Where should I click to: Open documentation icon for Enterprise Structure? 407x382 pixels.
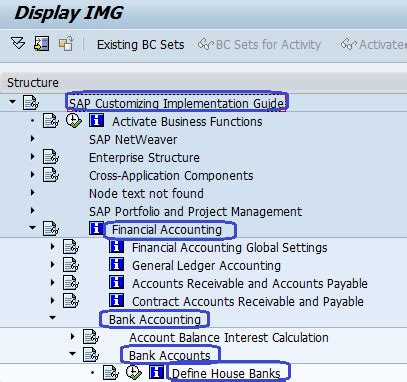51,157
